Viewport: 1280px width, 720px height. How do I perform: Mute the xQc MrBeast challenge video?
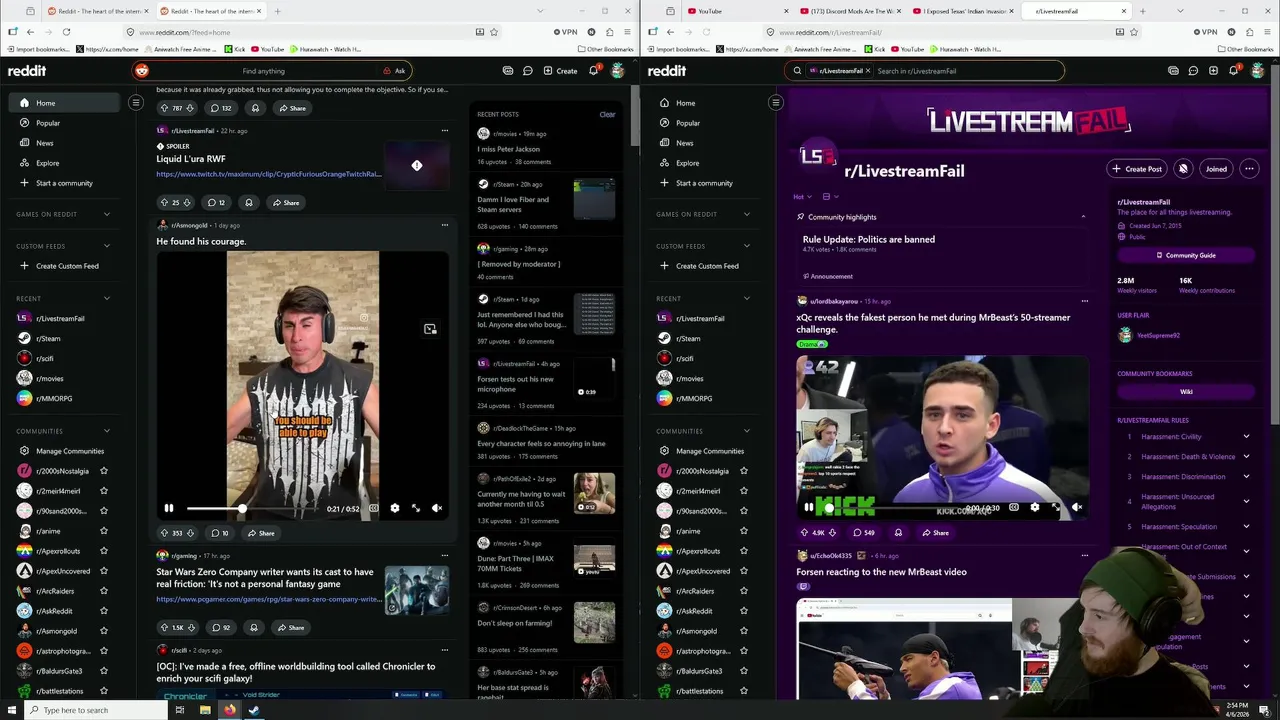pyautogui.click(x=1077, y=507)
